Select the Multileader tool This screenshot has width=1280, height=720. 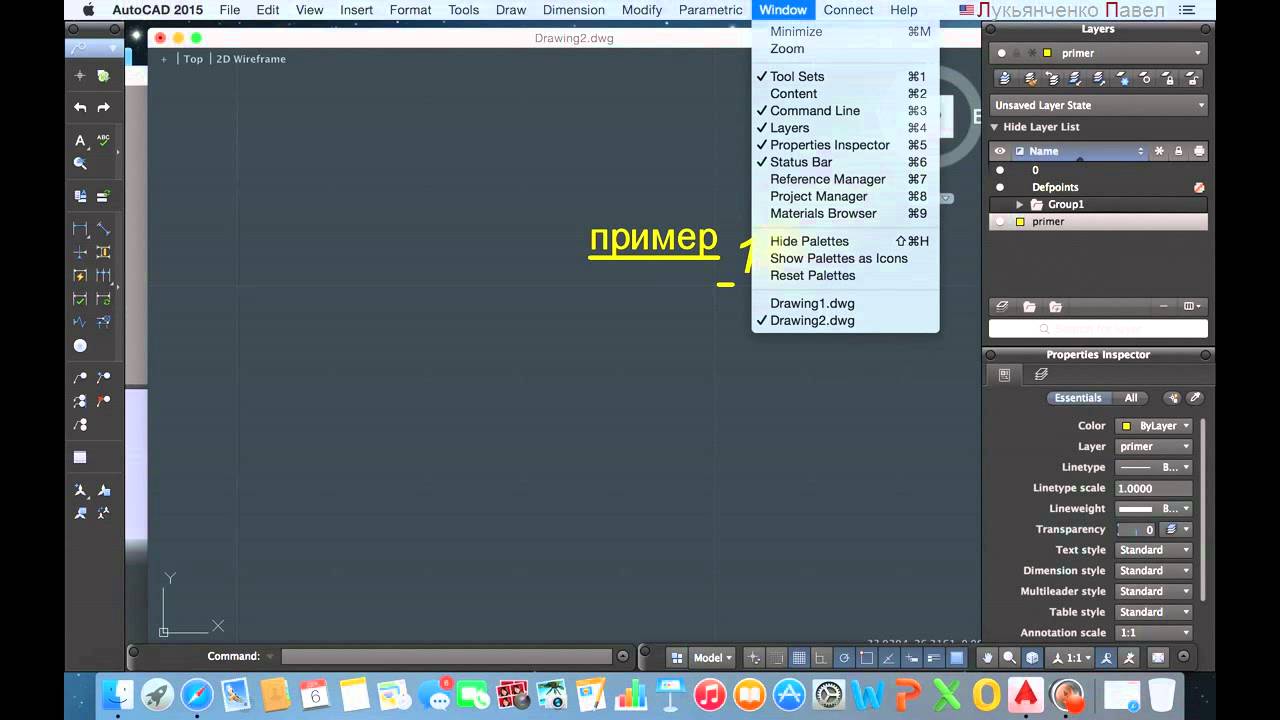[80, 378]
